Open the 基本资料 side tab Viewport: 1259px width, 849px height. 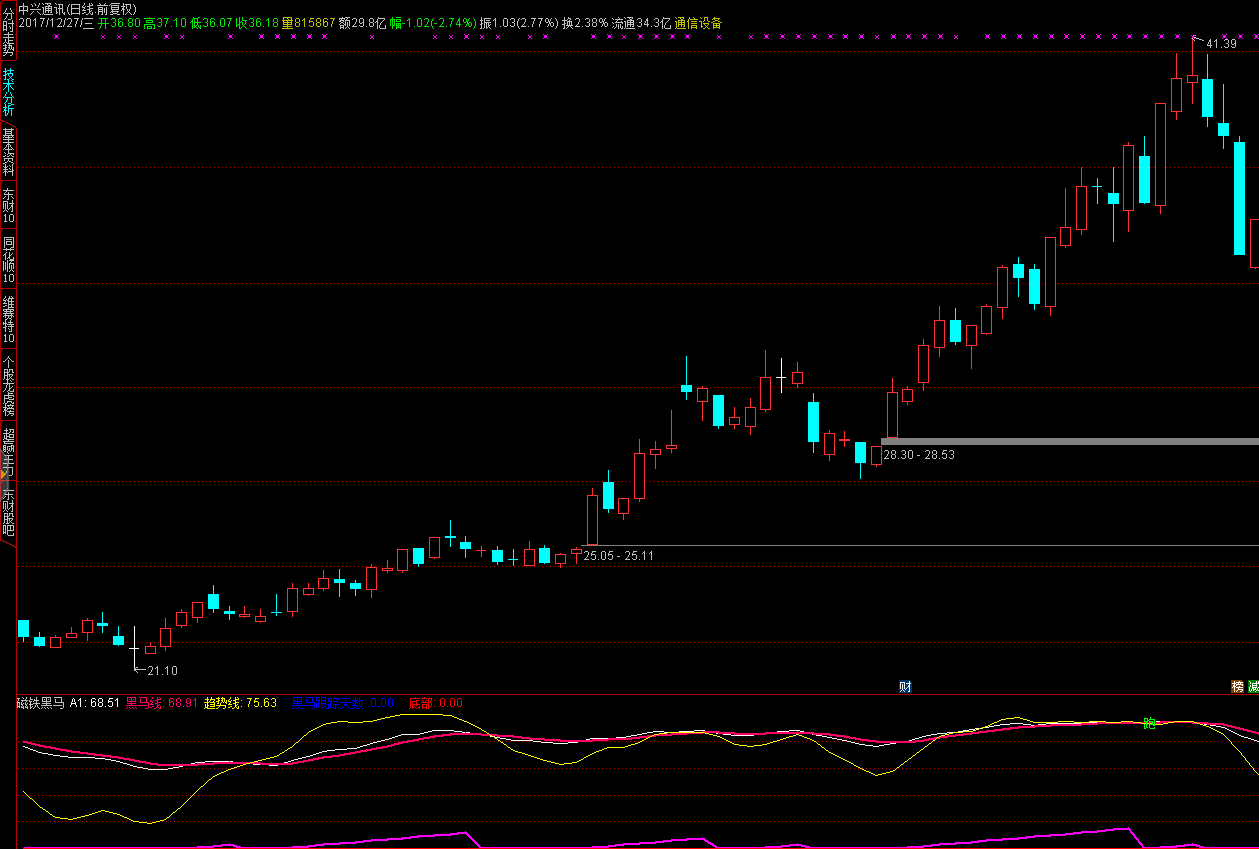tap(8, 152)
